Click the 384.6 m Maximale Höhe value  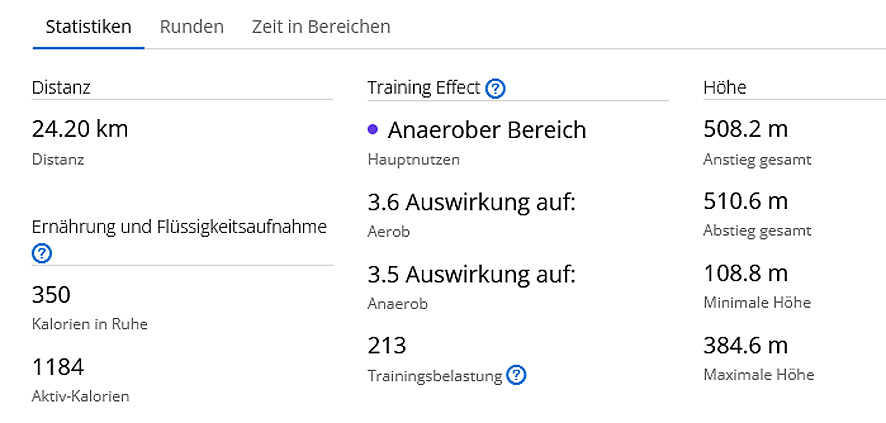pos(745,345)
